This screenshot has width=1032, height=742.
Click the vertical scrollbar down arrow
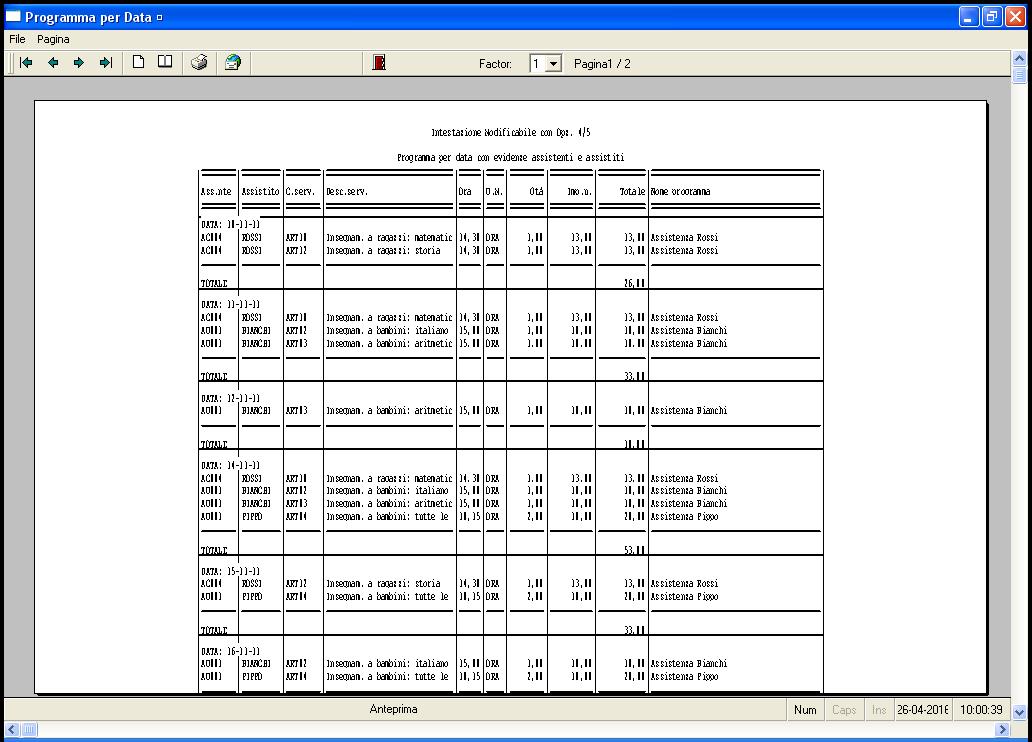1019,712
